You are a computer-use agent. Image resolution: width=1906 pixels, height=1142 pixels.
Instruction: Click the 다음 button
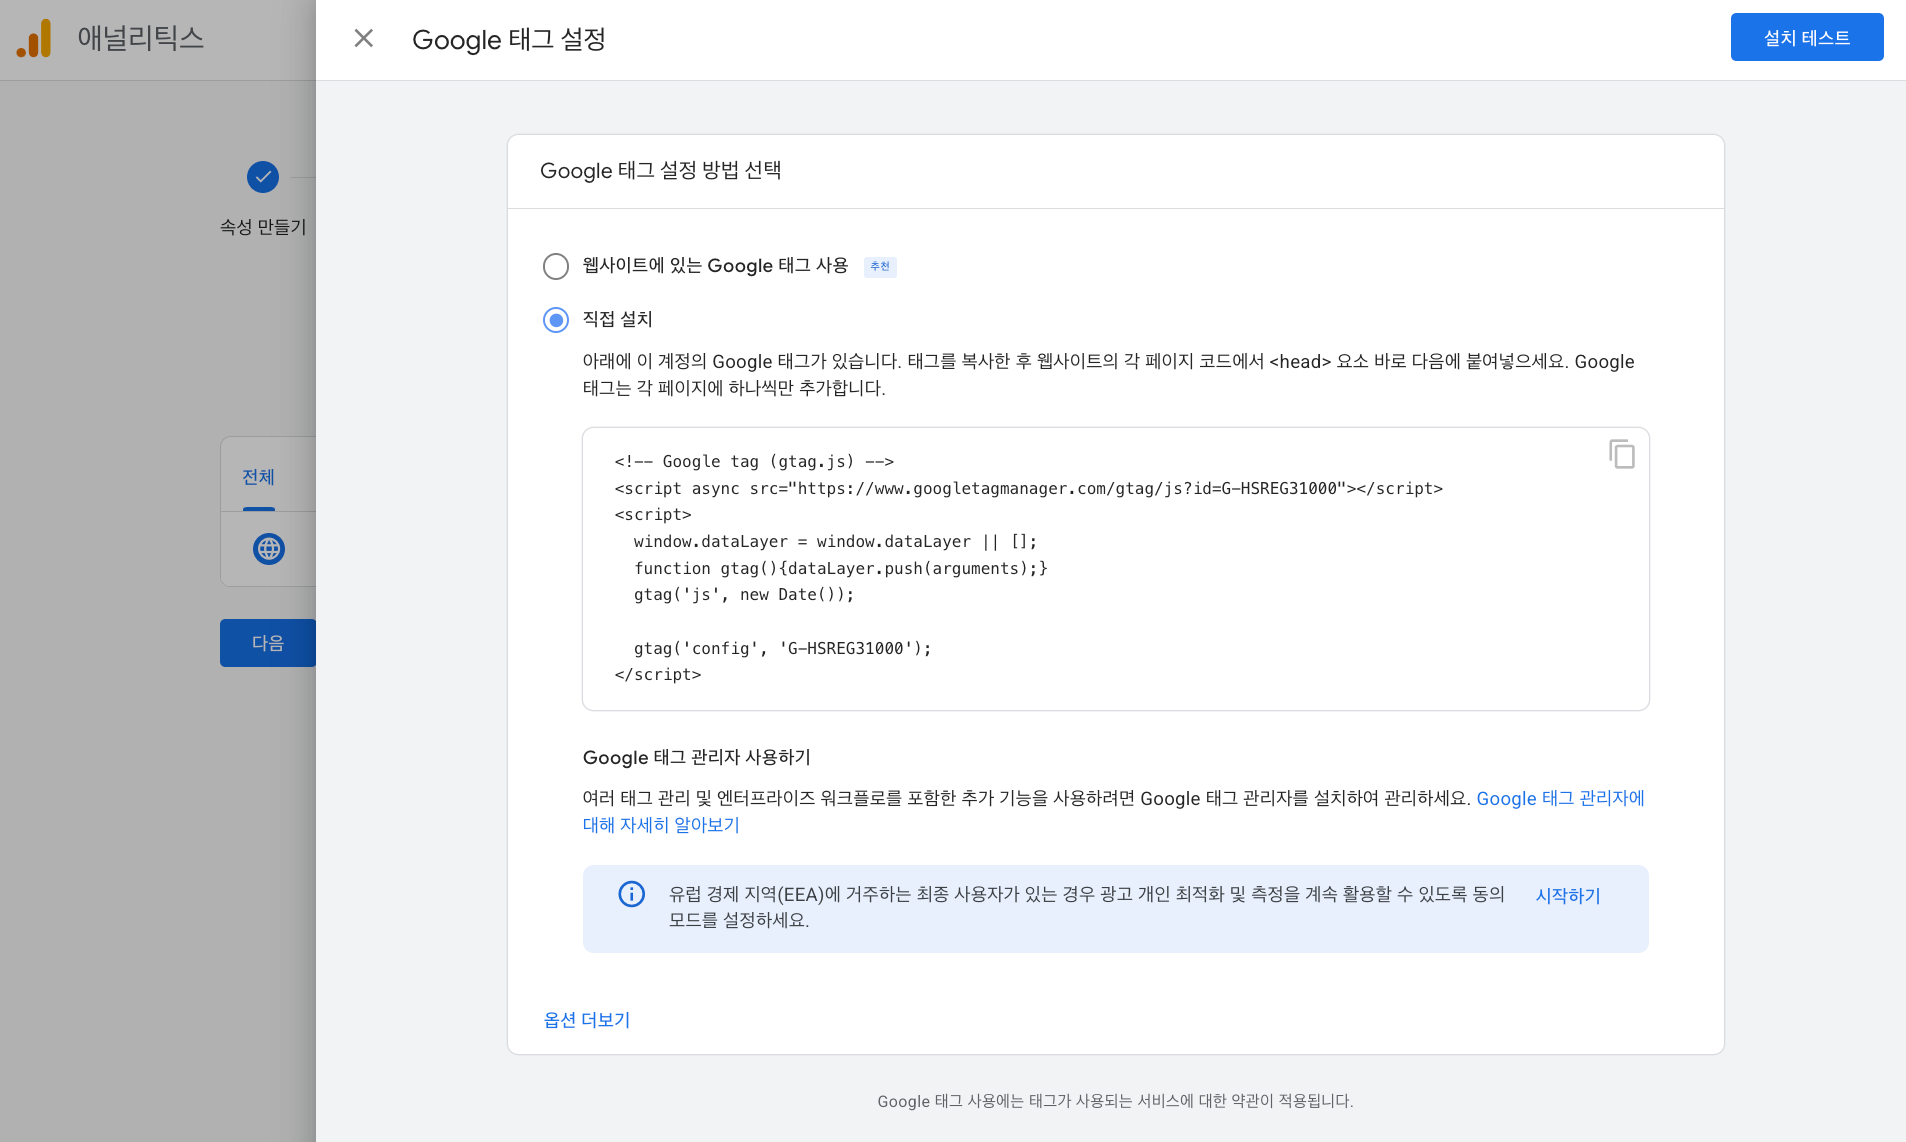pyautogui.click(x=268, y=643)
